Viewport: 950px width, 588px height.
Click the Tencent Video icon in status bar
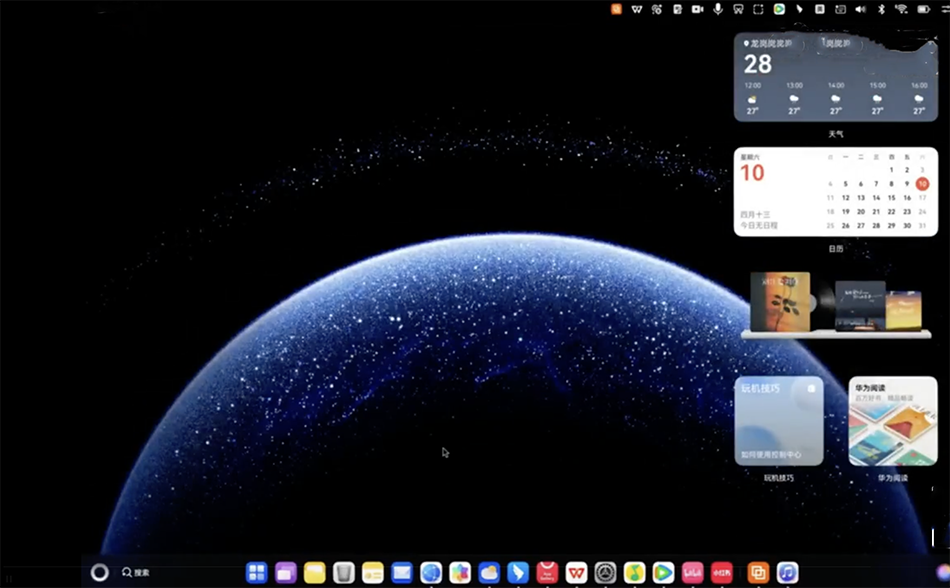coord(779,9)
